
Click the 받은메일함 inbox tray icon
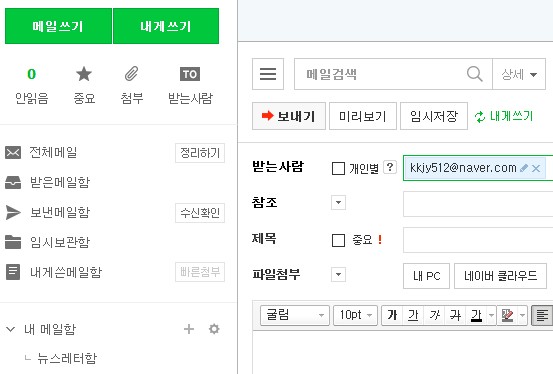pos(13,182)
